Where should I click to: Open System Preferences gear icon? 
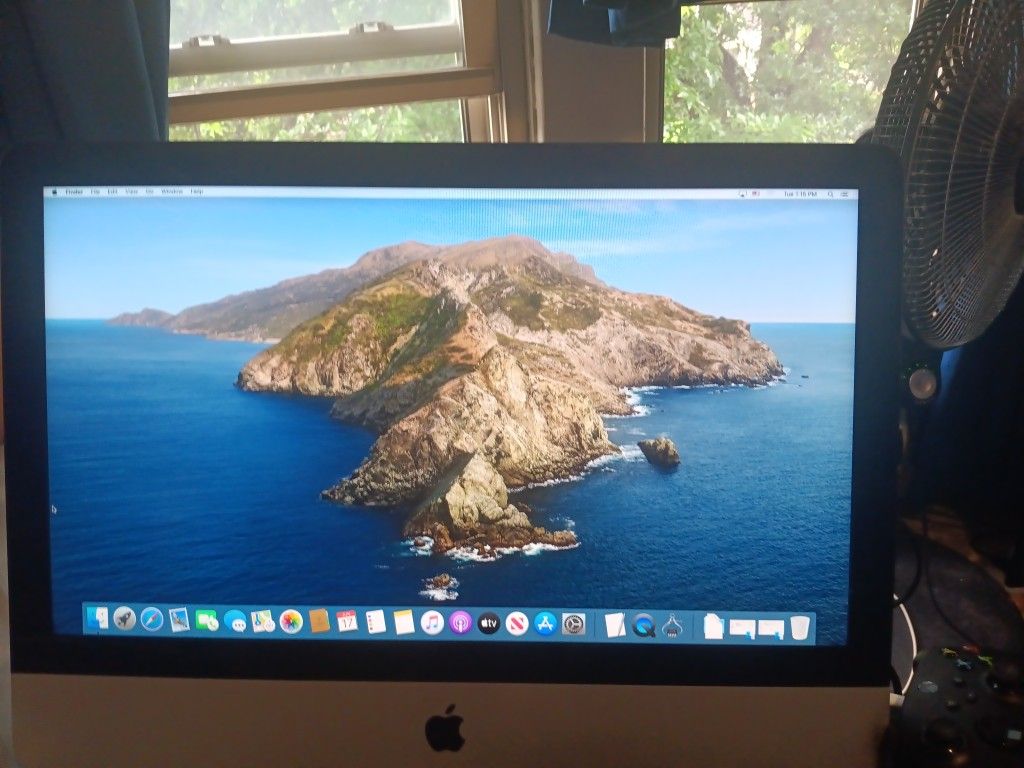click(573, 624)
